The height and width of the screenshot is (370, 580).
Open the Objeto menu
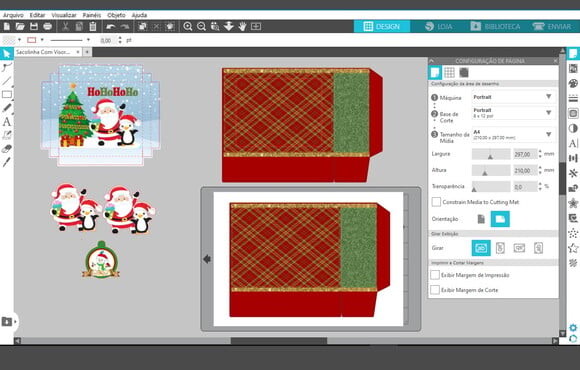tap(116, 15)
